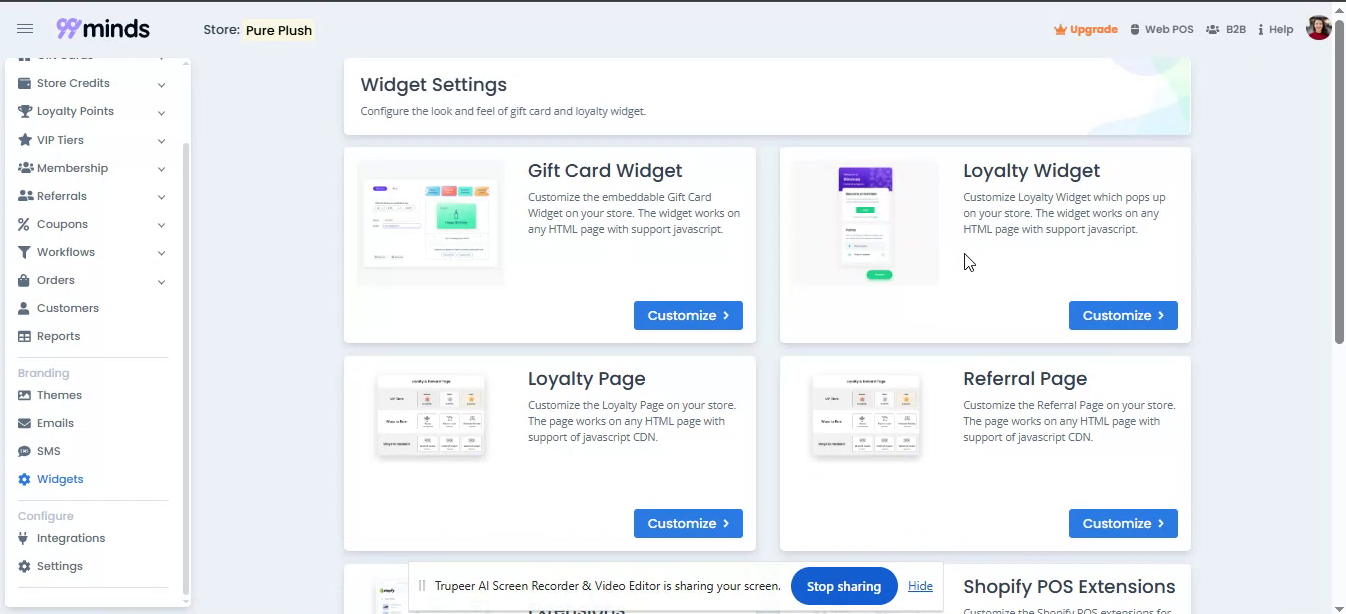Open the hamburger menu icon
1346x614 pixels.
click(25, 29)
